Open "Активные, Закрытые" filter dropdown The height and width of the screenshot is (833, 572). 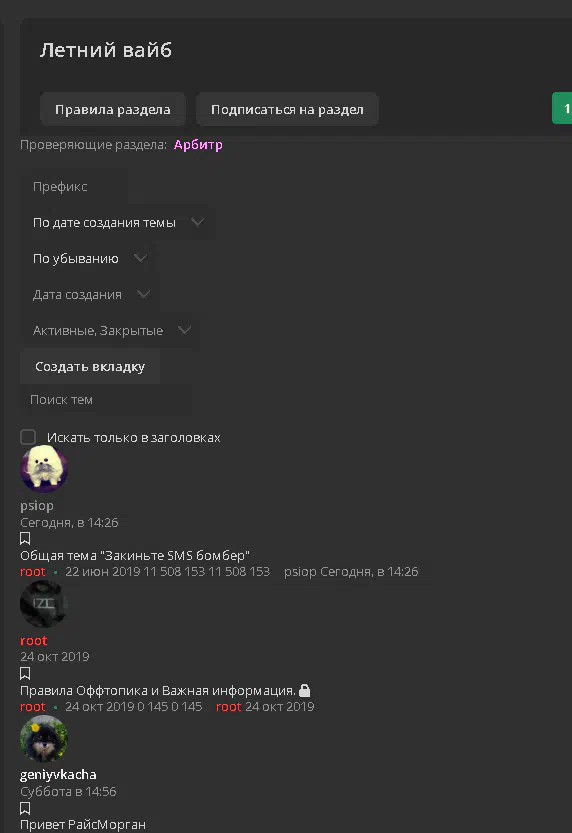click(110, 330)
